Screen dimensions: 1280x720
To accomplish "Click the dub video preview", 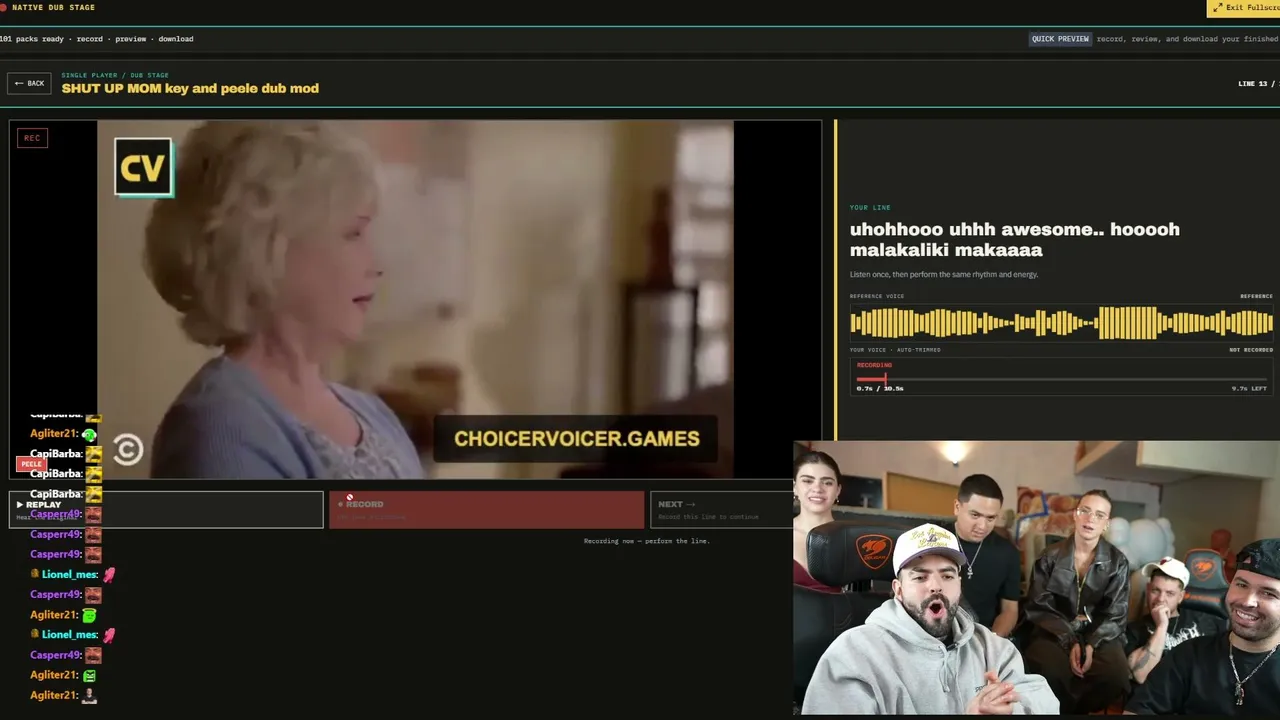I will click(x=415, y=300).
